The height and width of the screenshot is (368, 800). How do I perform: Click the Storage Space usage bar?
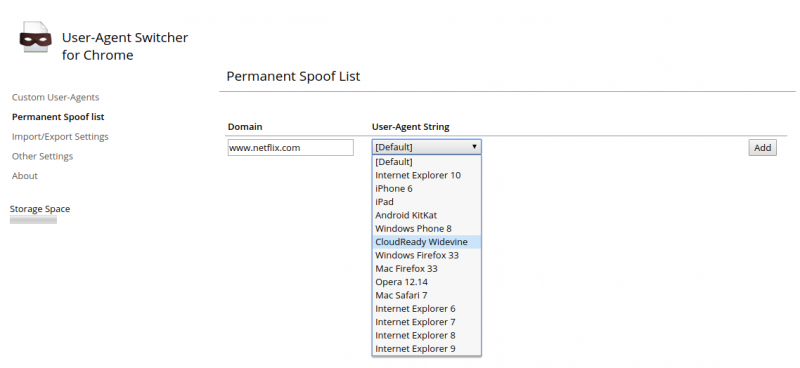click(33, 220)
